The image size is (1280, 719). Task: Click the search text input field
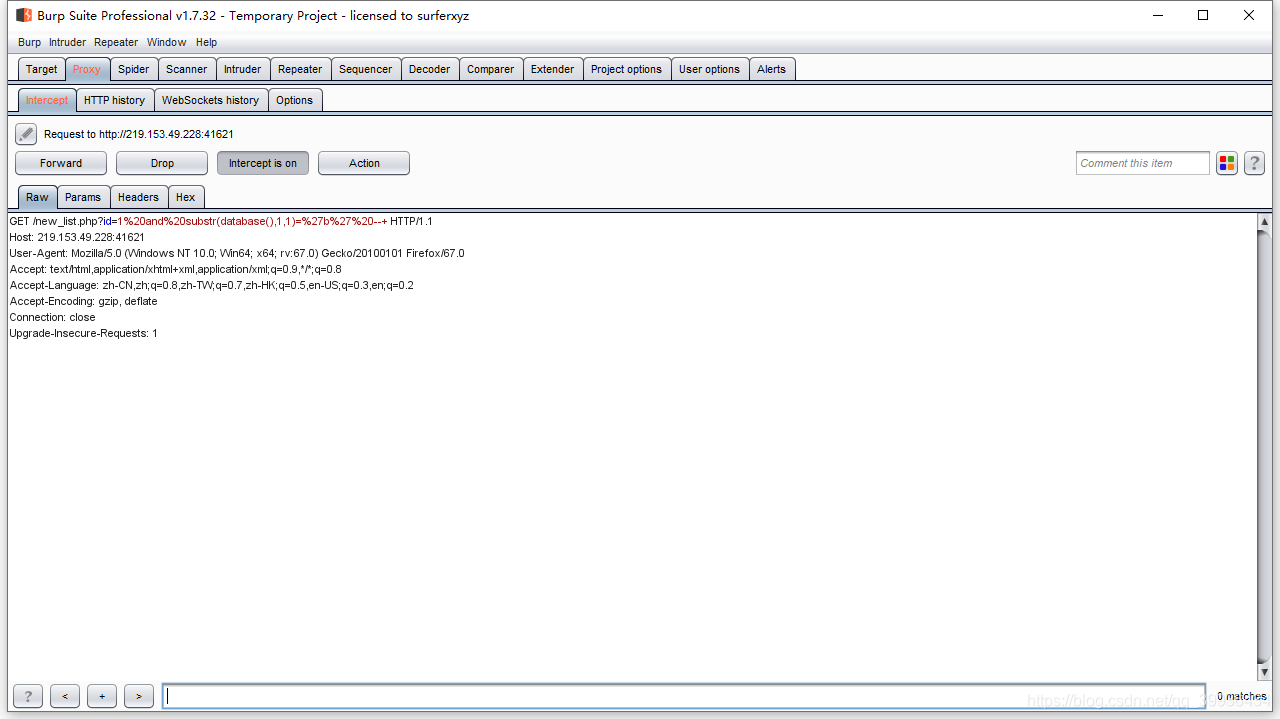point(682,696)
